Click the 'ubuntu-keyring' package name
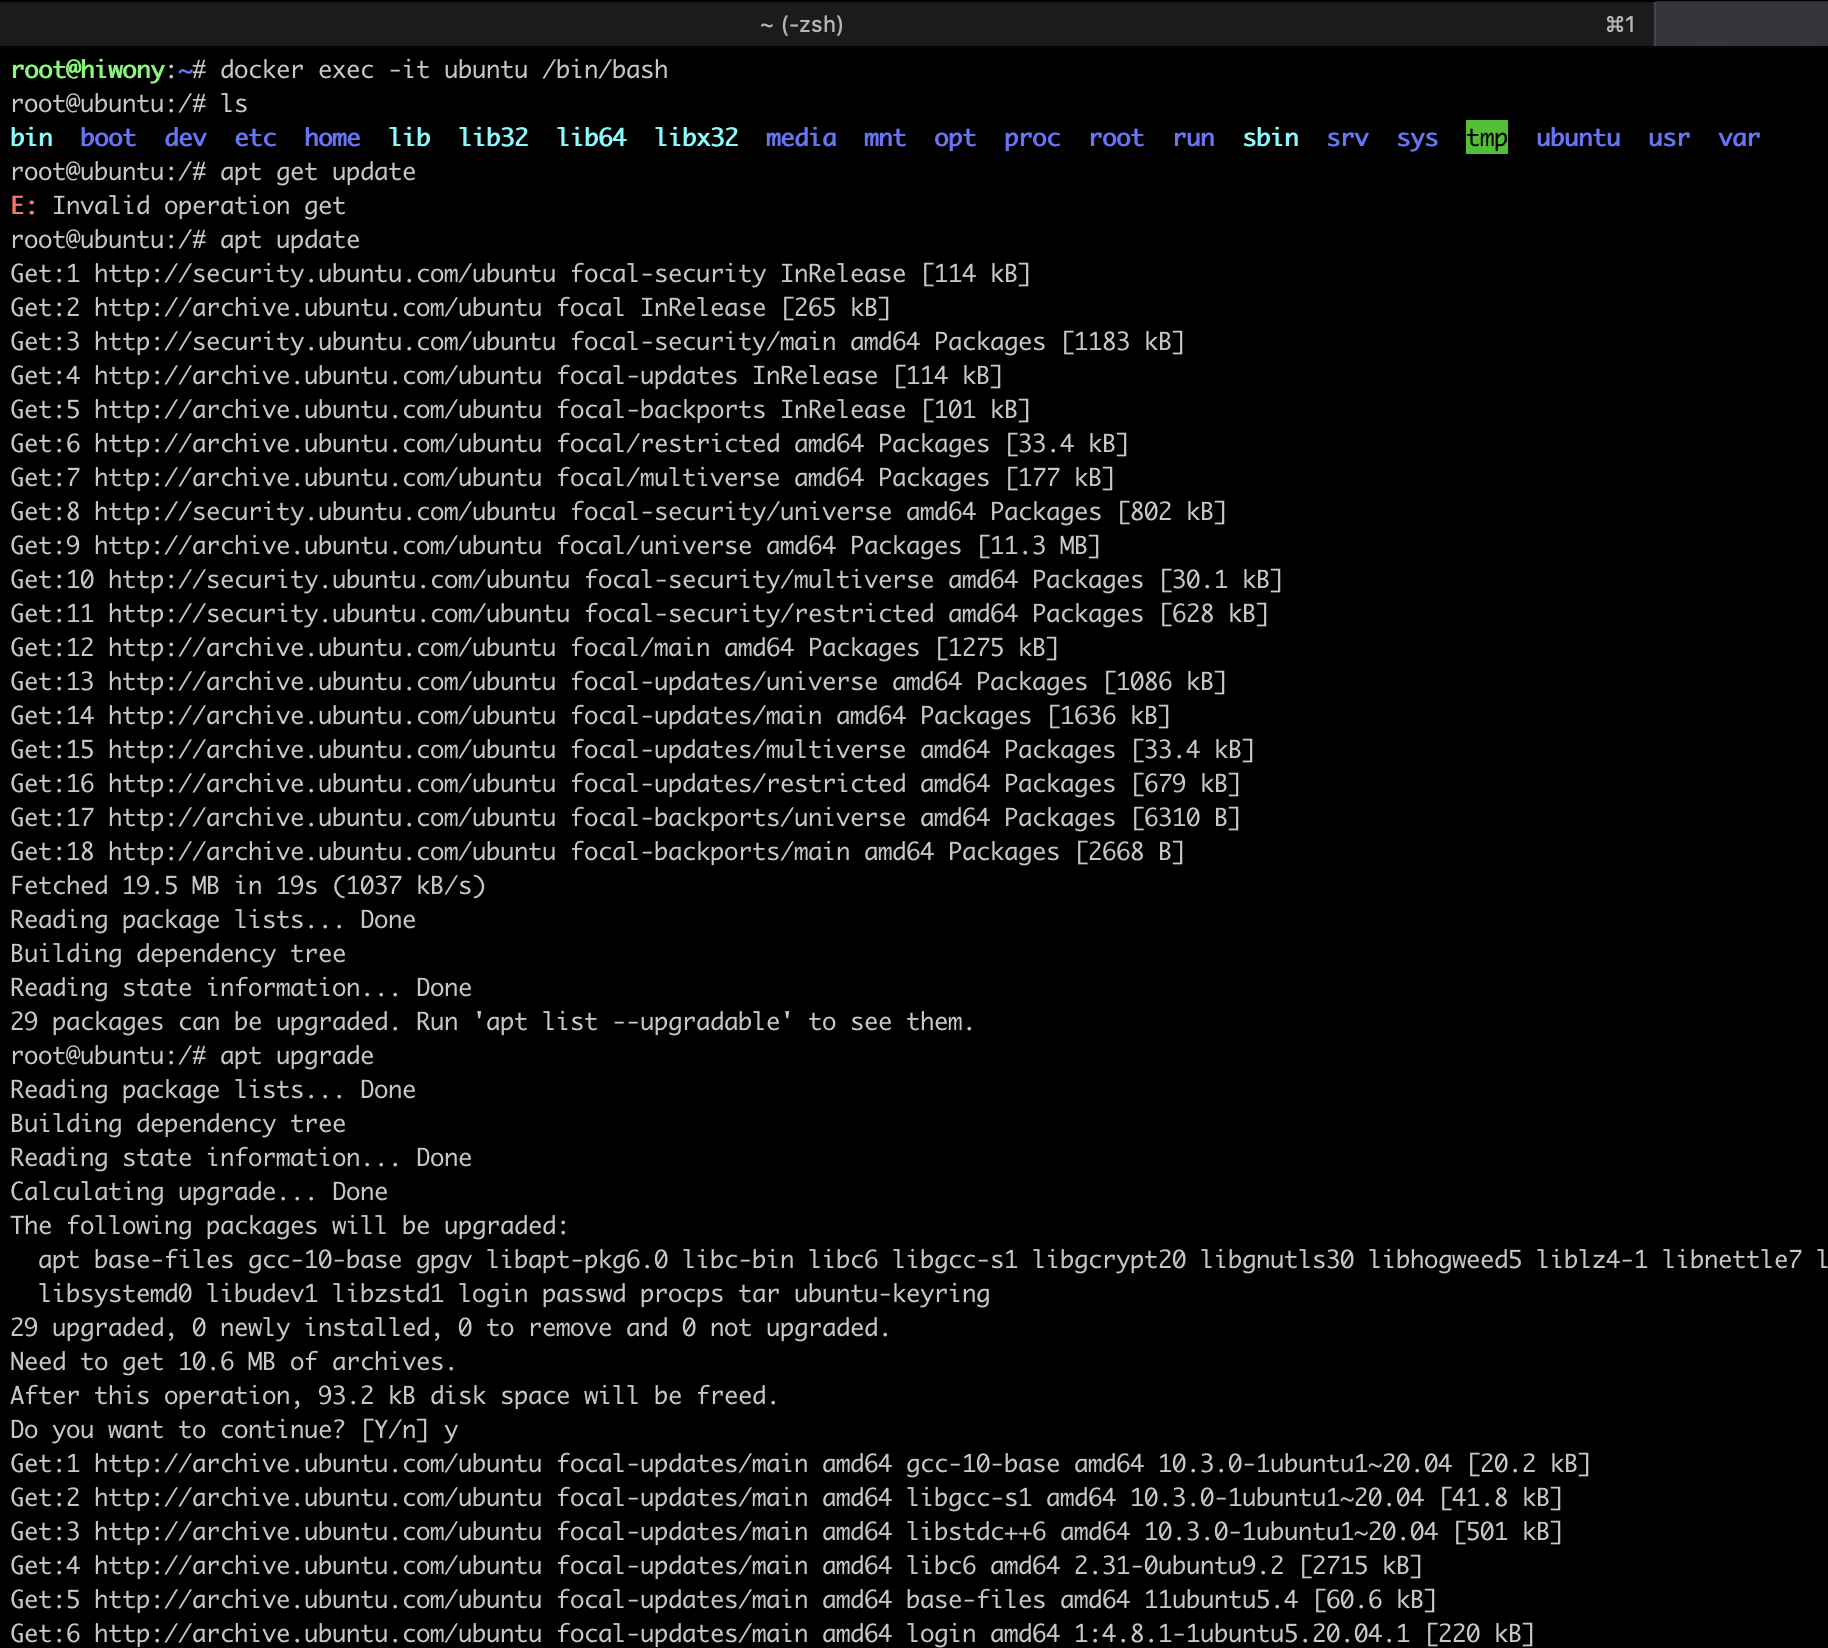Screen dimensions: 1828x1648 click(892, 1294)
